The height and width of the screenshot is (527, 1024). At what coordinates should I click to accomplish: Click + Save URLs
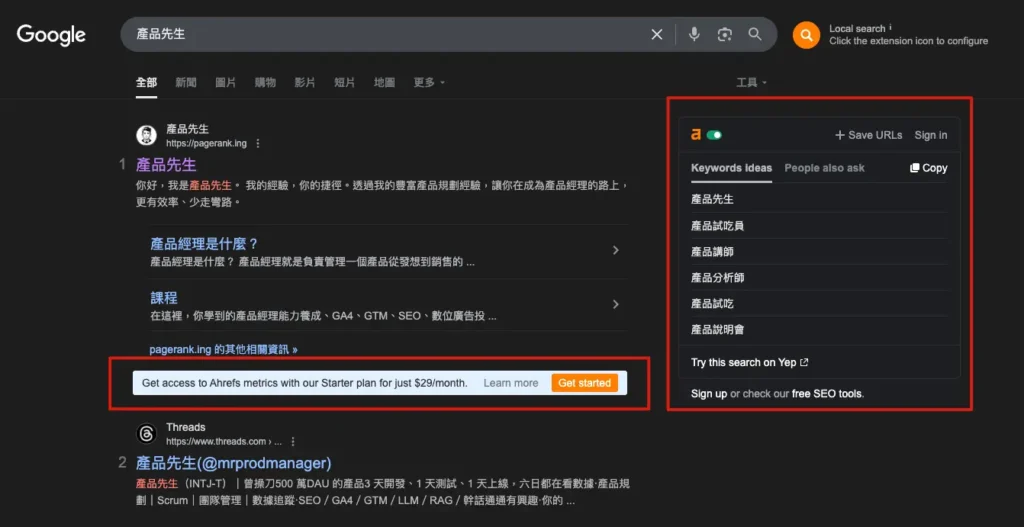(869, 135)
